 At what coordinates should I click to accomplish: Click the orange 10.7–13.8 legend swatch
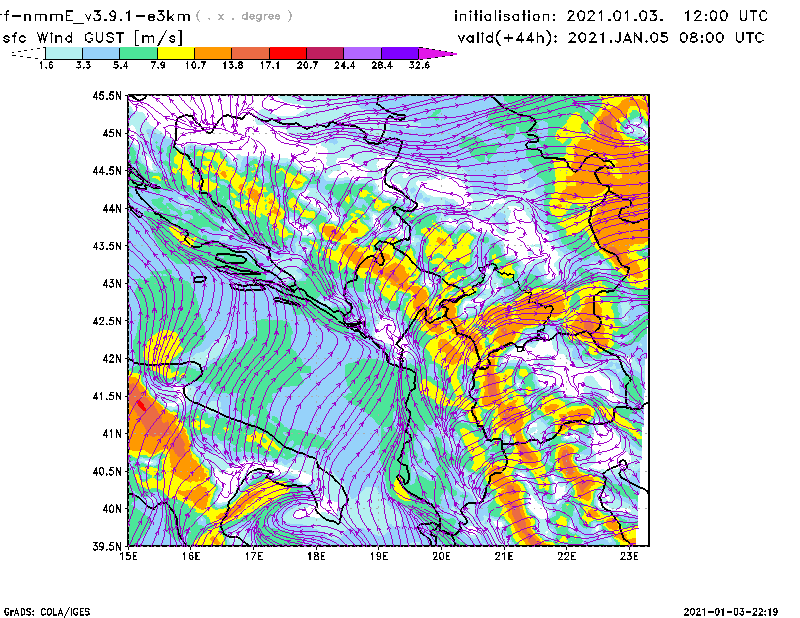(213, 53)
